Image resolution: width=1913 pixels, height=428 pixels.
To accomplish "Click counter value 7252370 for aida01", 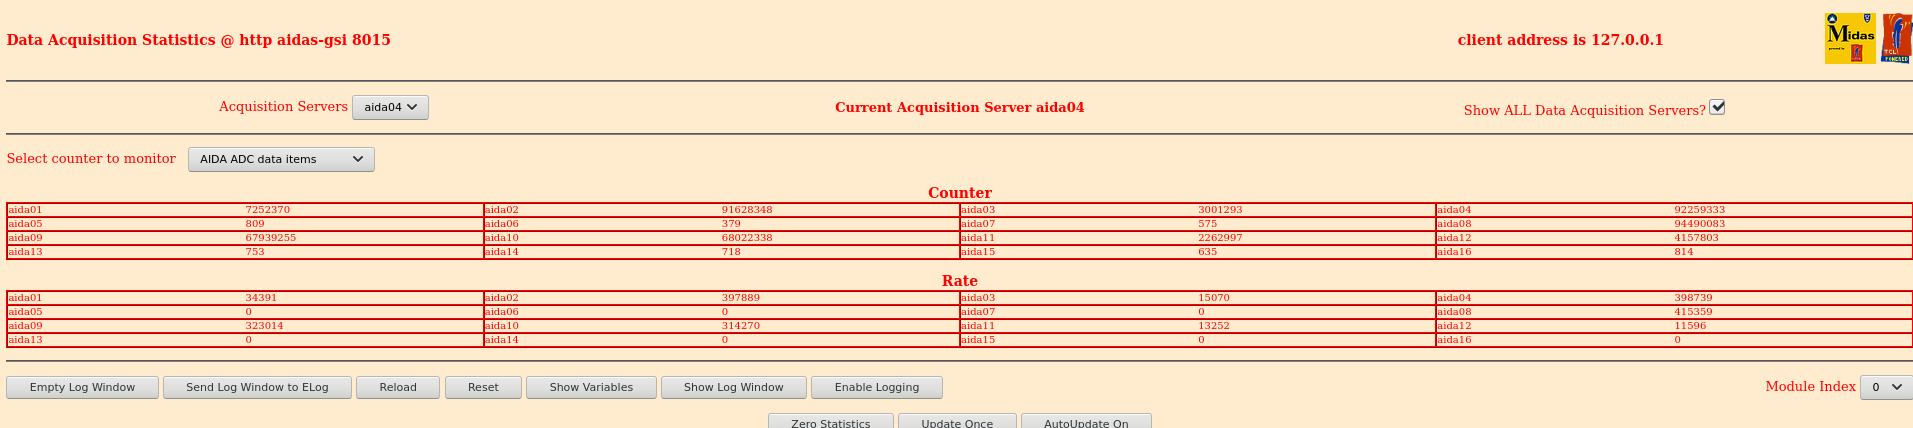I will (x=268, y=210).
